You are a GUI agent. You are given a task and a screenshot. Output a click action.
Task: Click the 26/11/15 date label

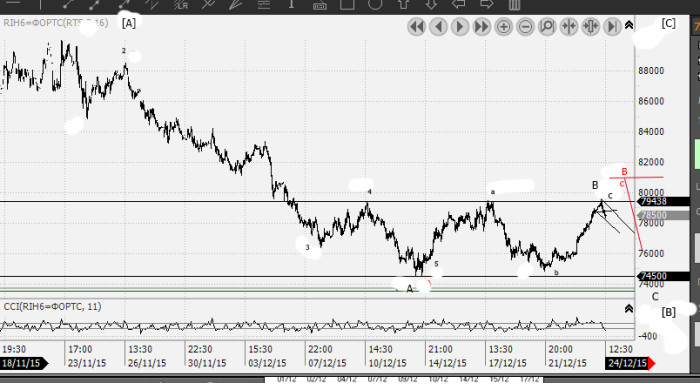147,363
